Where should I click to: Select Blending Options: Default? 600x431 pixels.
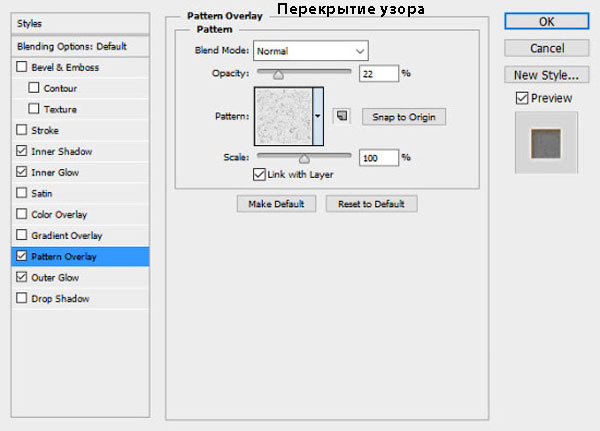tap(80, 46)
